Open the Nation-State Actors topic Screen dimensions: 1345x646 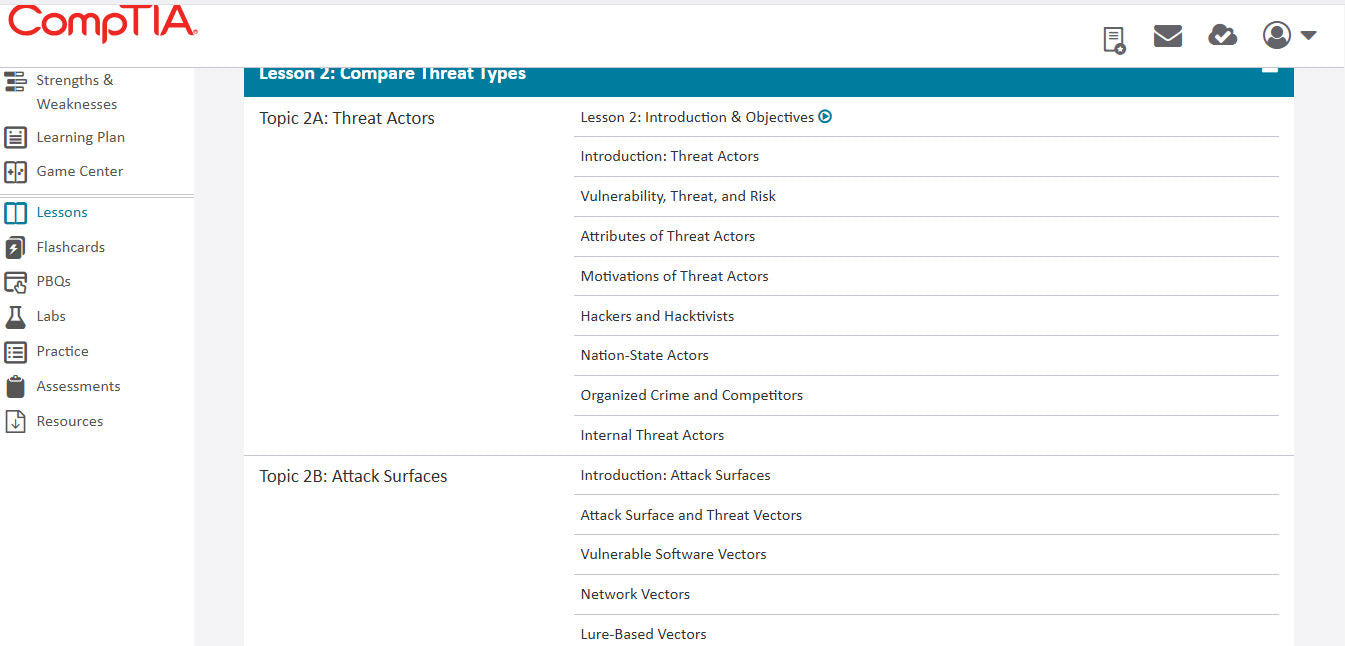coord(645,355)
